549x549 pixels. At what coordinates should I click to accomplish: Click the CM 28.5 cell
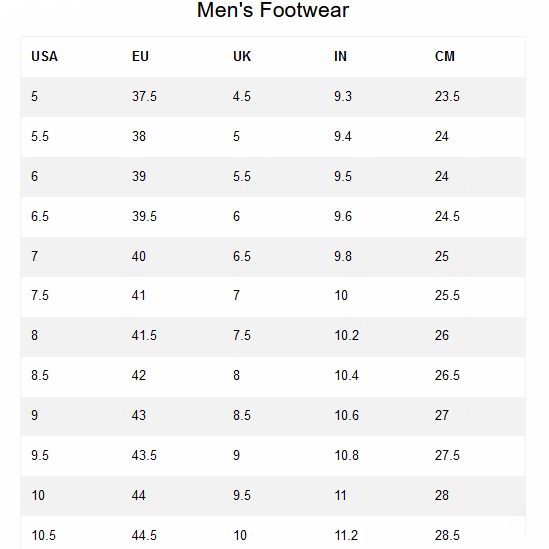click(447, 535)
